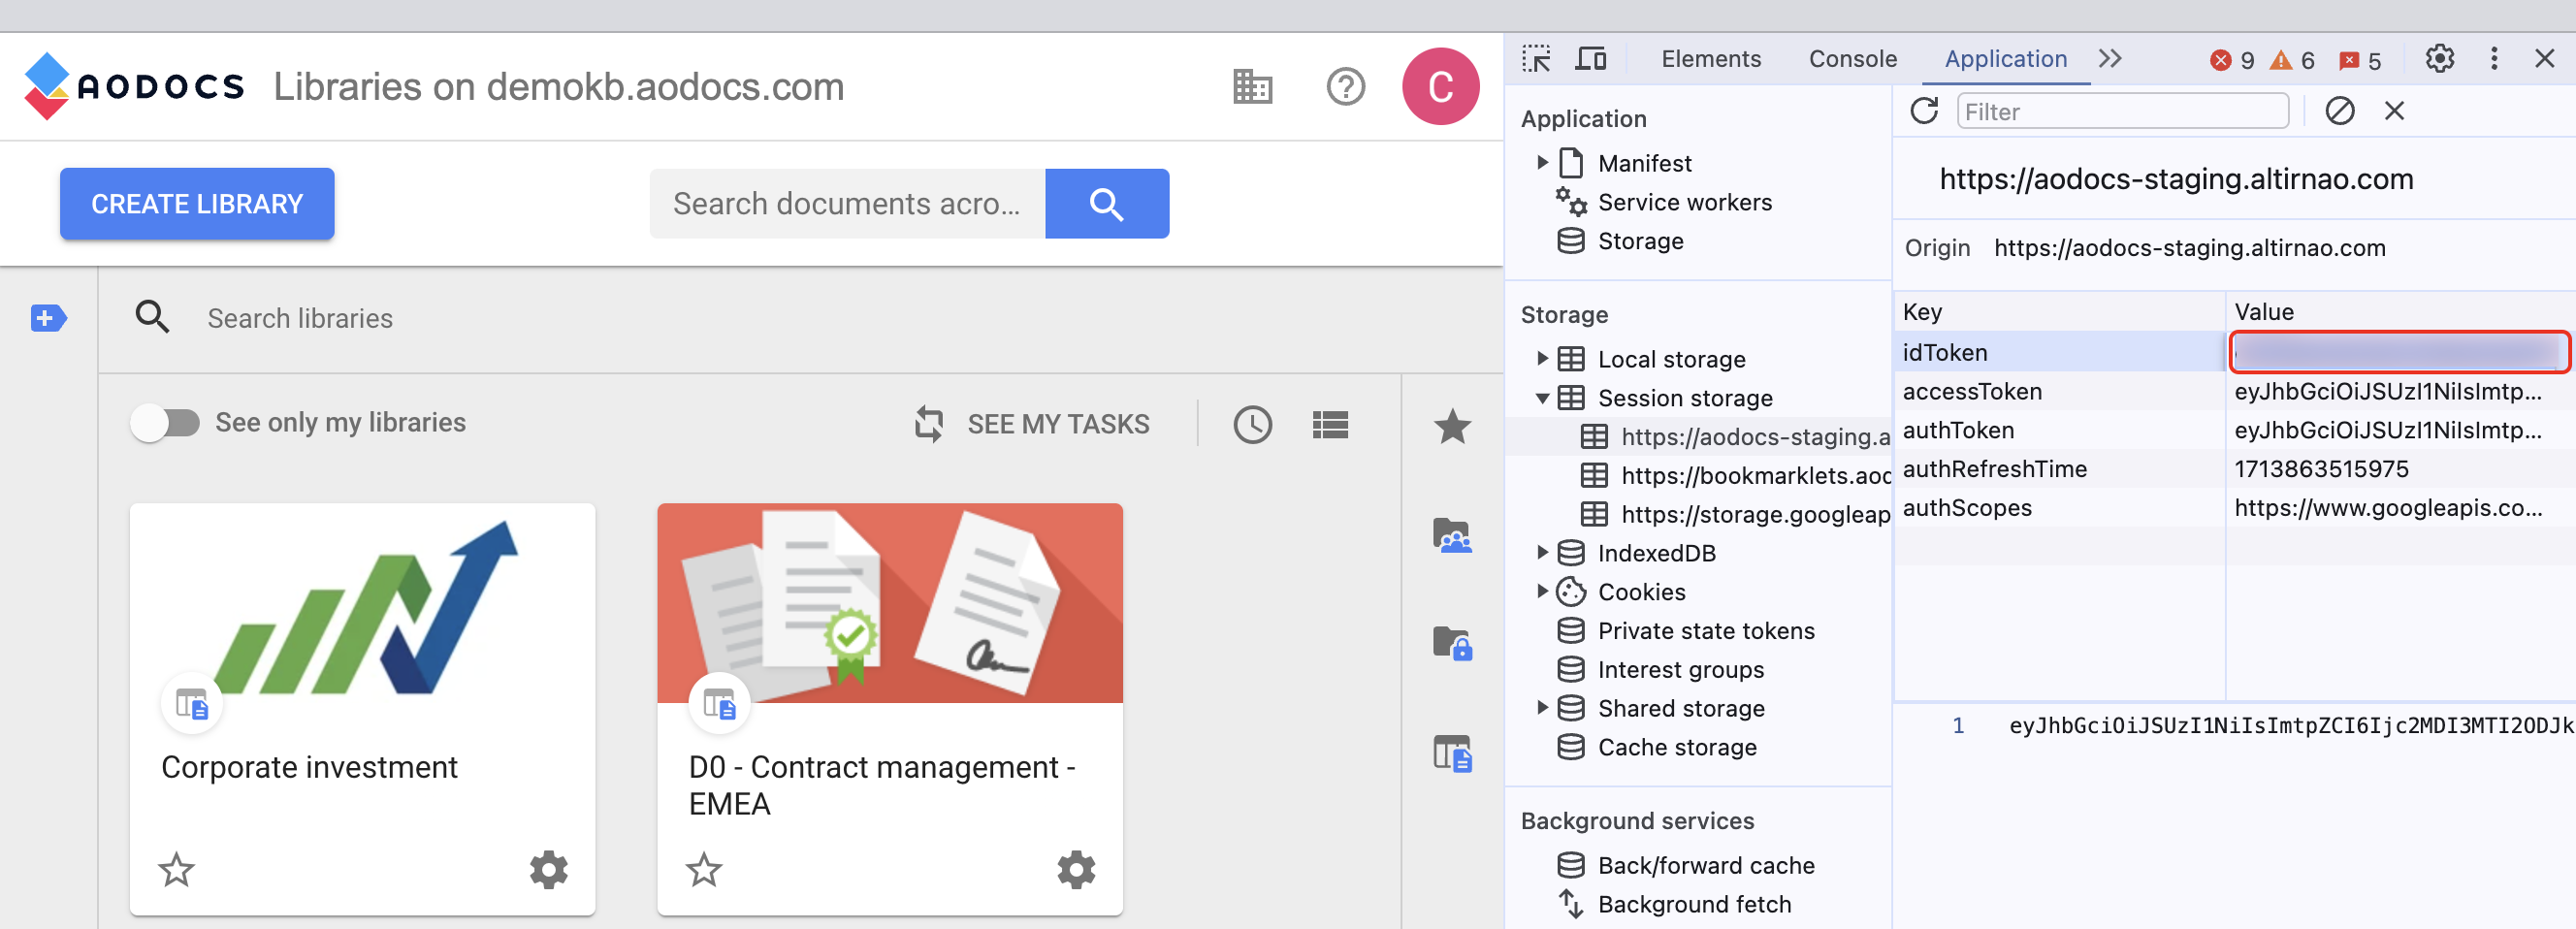The height and width of the screenshot is (929, 2576).
Task: Open the document library icon in right rail
Action: point(1452,753)
